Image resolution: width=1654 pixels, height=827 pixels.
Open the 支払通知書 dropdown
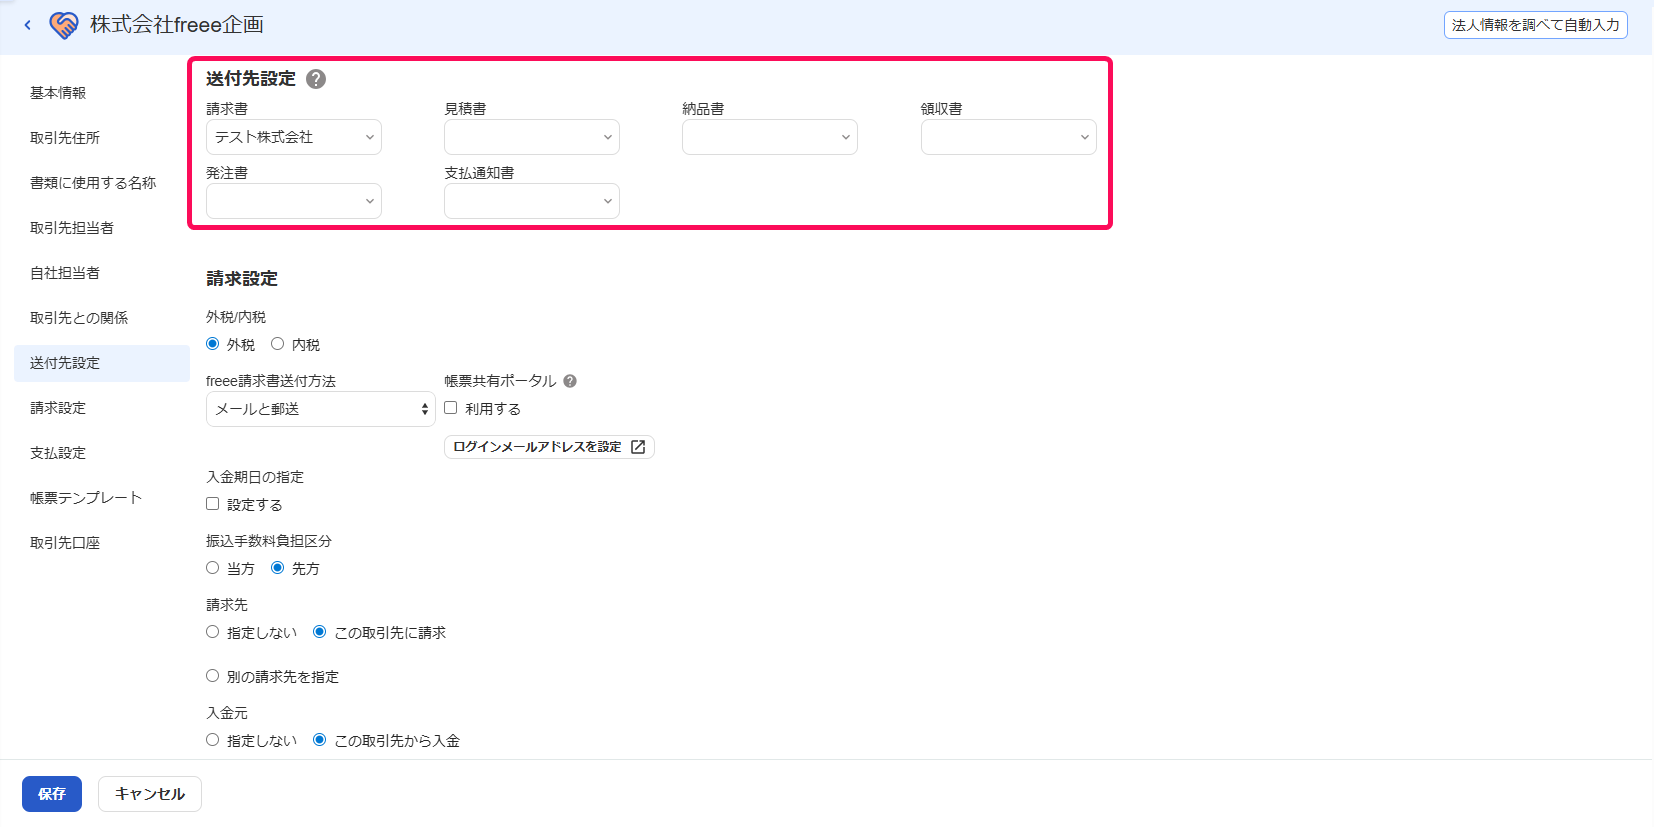click(x=532, y=201)
